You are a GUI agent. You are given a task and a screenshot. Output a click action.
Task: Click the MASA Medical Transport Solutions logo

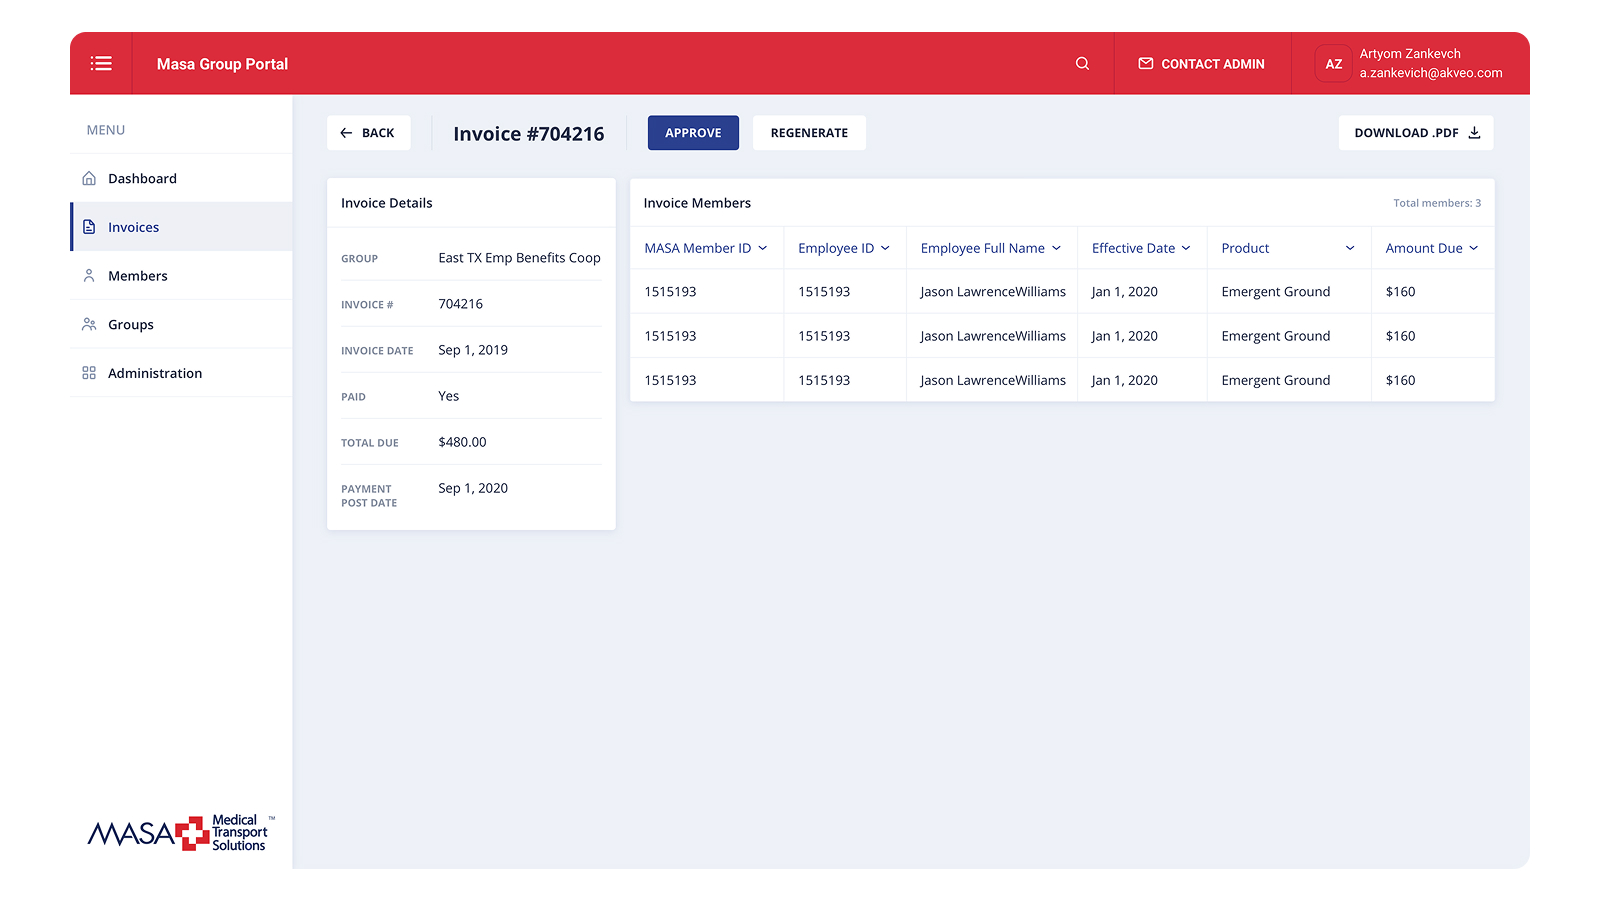181,832
